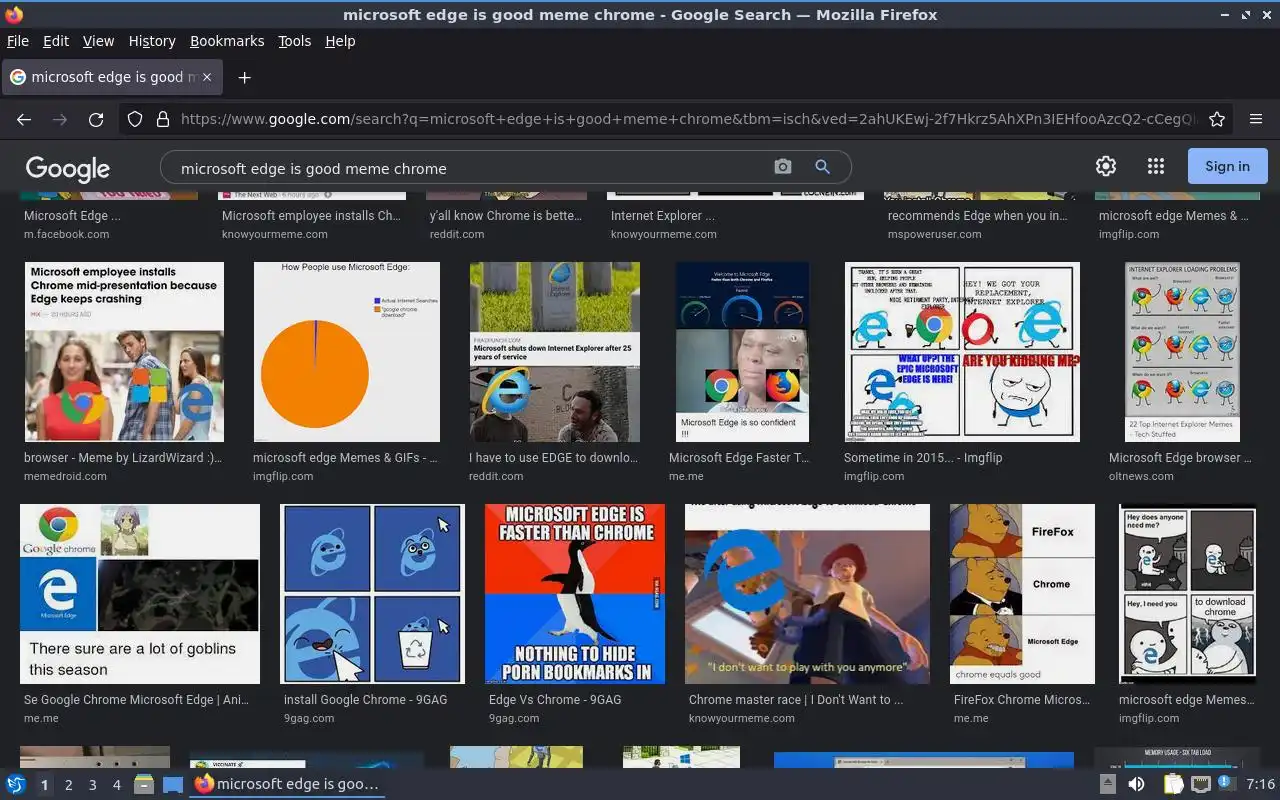Click the removable media eject tray icon
Image resolution: width=1280 pixels, height=800 pixels.
tap(1108, 784)
